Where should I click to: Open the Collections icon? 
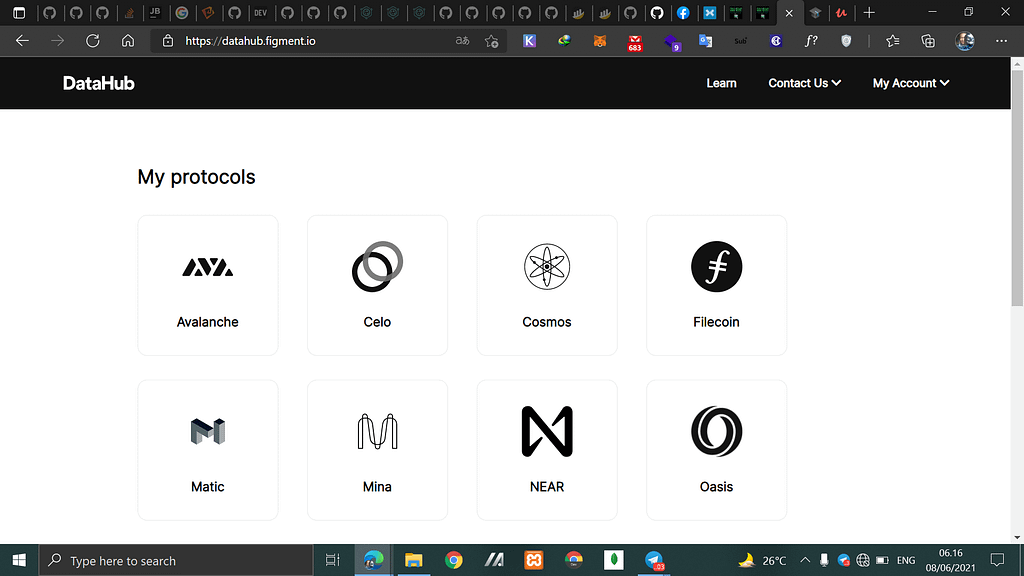tap(928, 40)
